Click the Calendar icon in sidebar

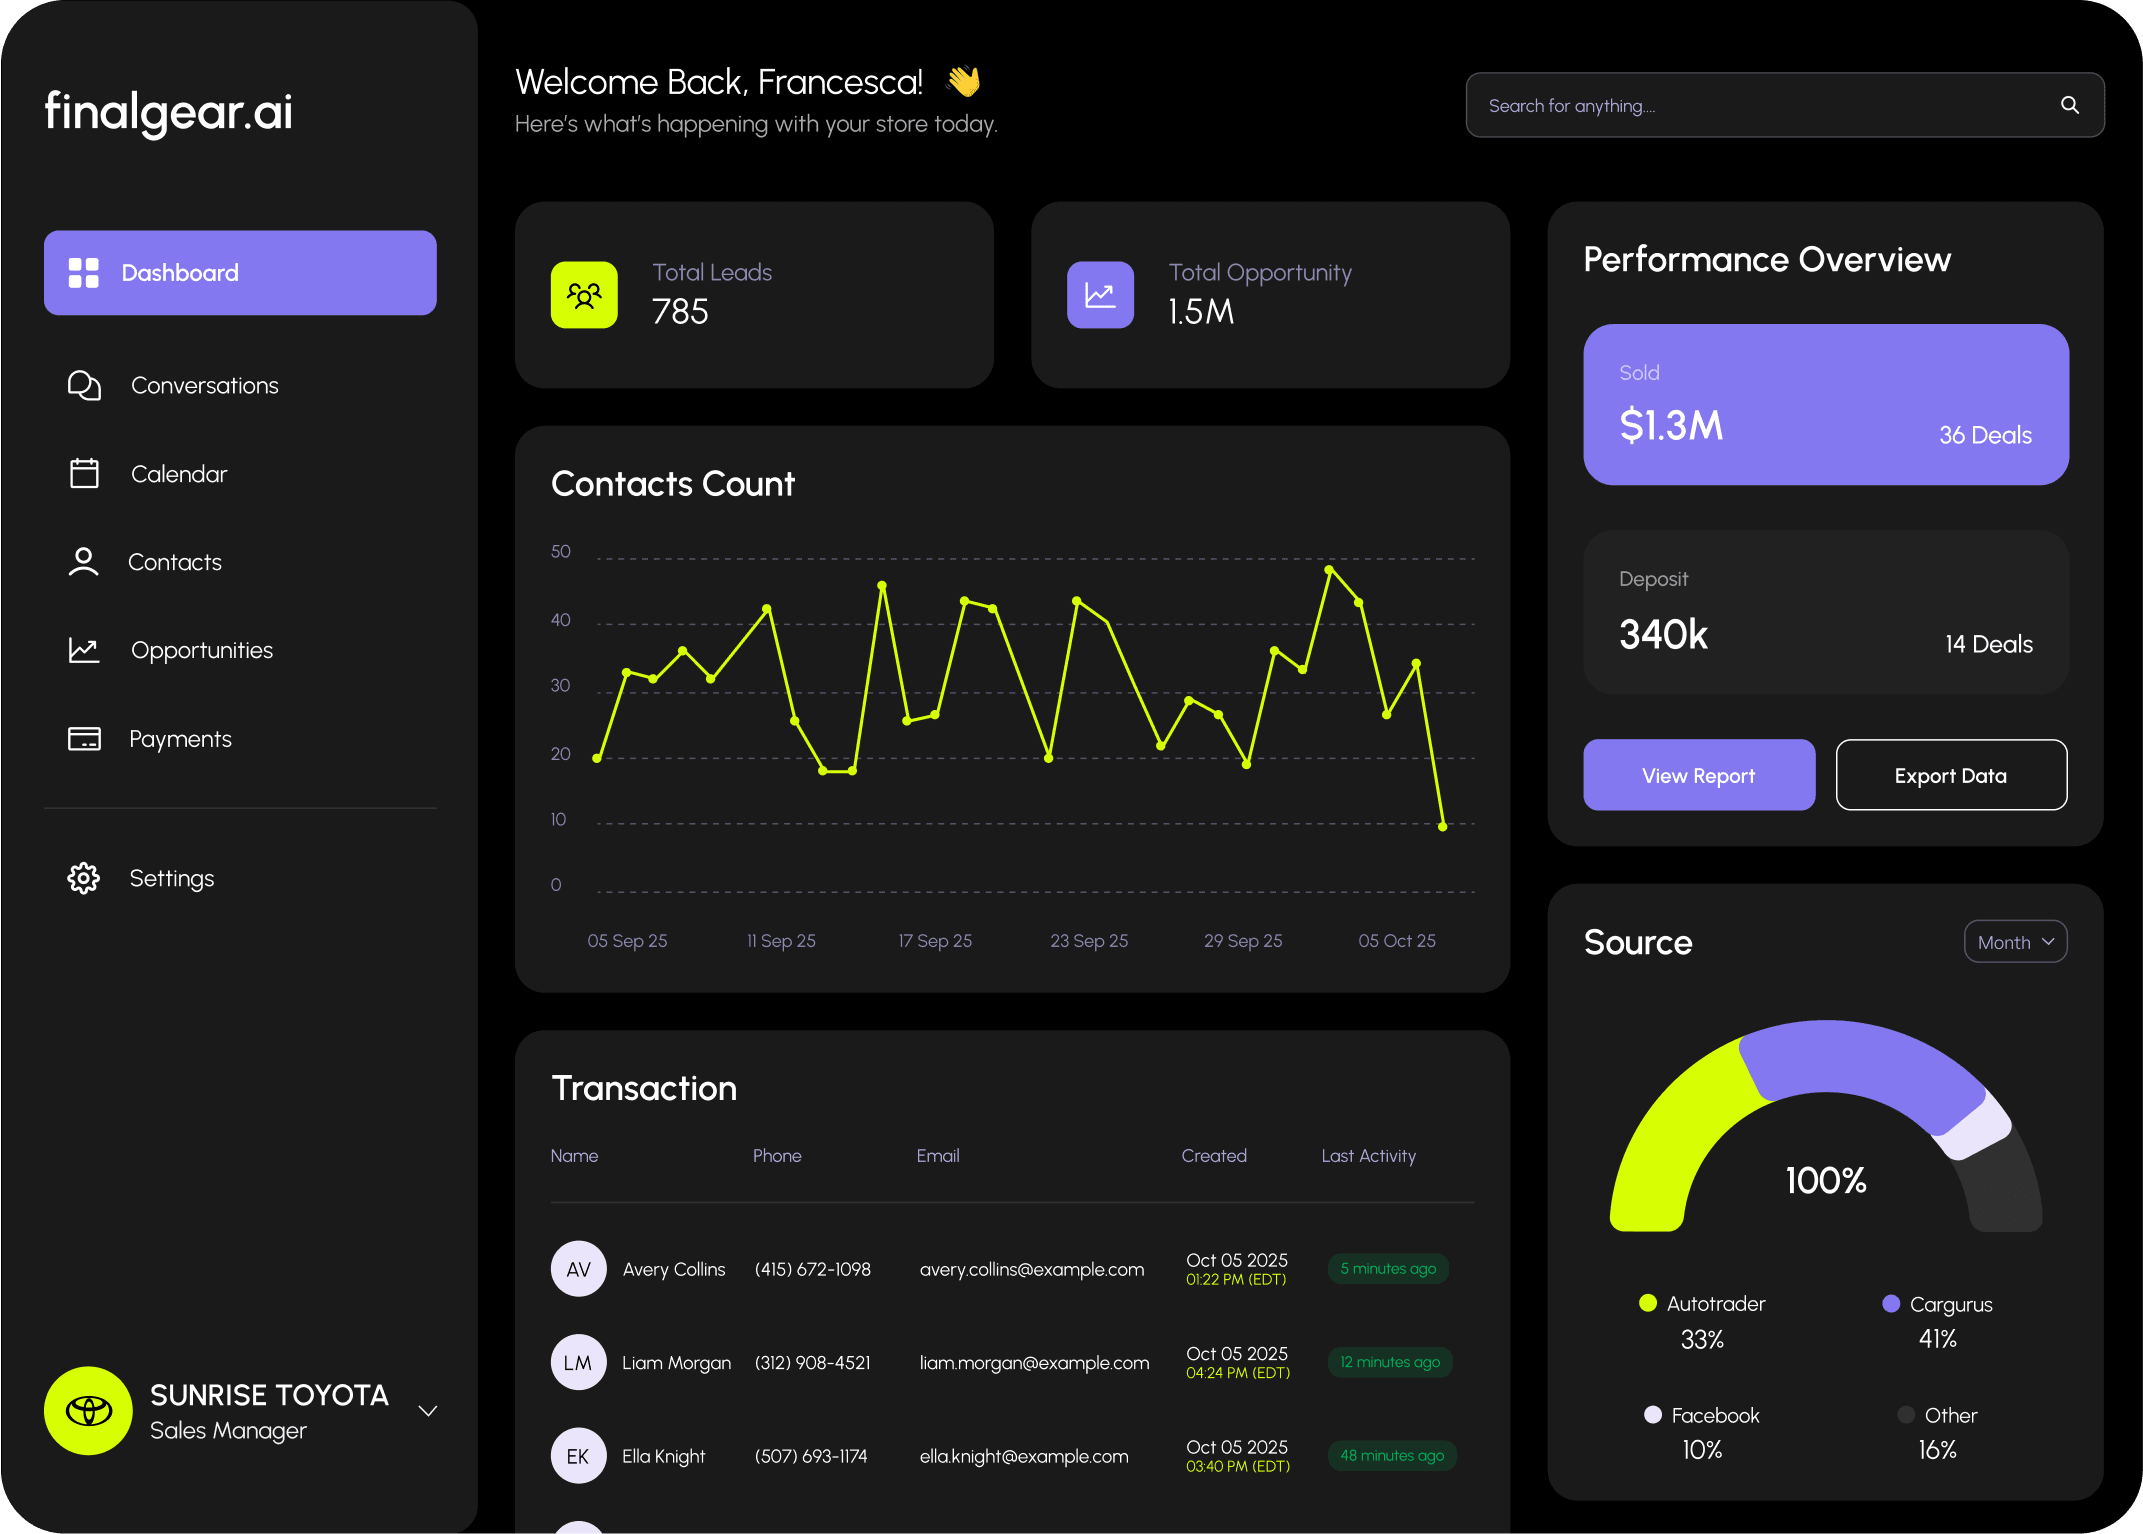(84, 474)
